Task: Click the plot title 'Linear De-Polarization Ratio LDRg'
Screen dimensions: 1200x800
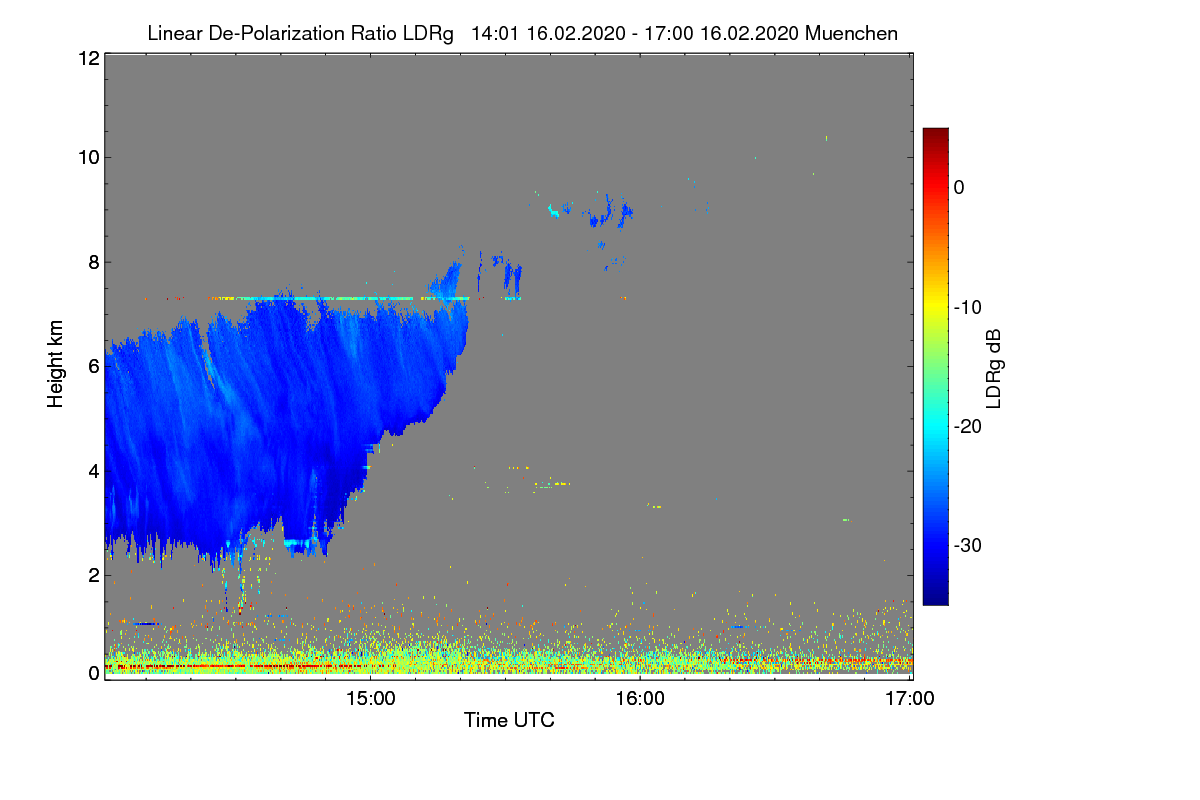Action: coord(300,33)
